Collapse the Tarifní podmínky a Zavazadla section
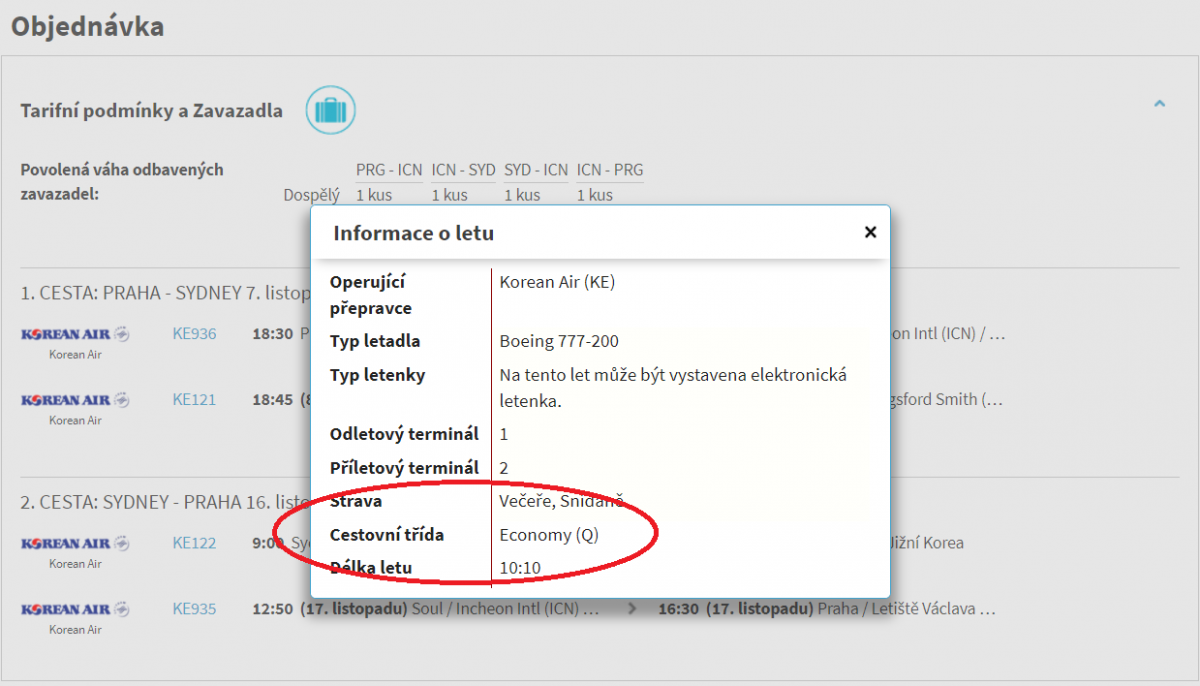Screen dimensions: 1200x686 coord(1159,104)
